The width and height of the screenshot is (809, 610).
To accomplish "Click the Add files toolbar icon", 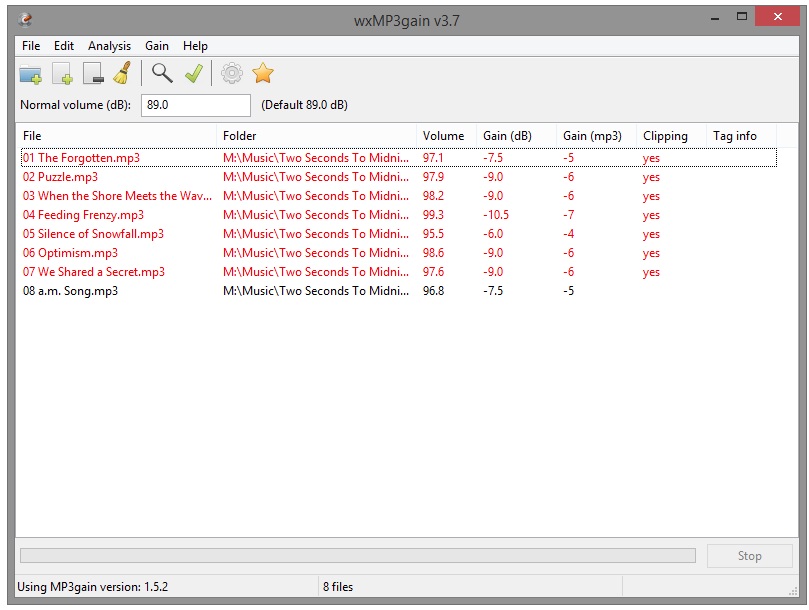I will (x=62, y=74).
